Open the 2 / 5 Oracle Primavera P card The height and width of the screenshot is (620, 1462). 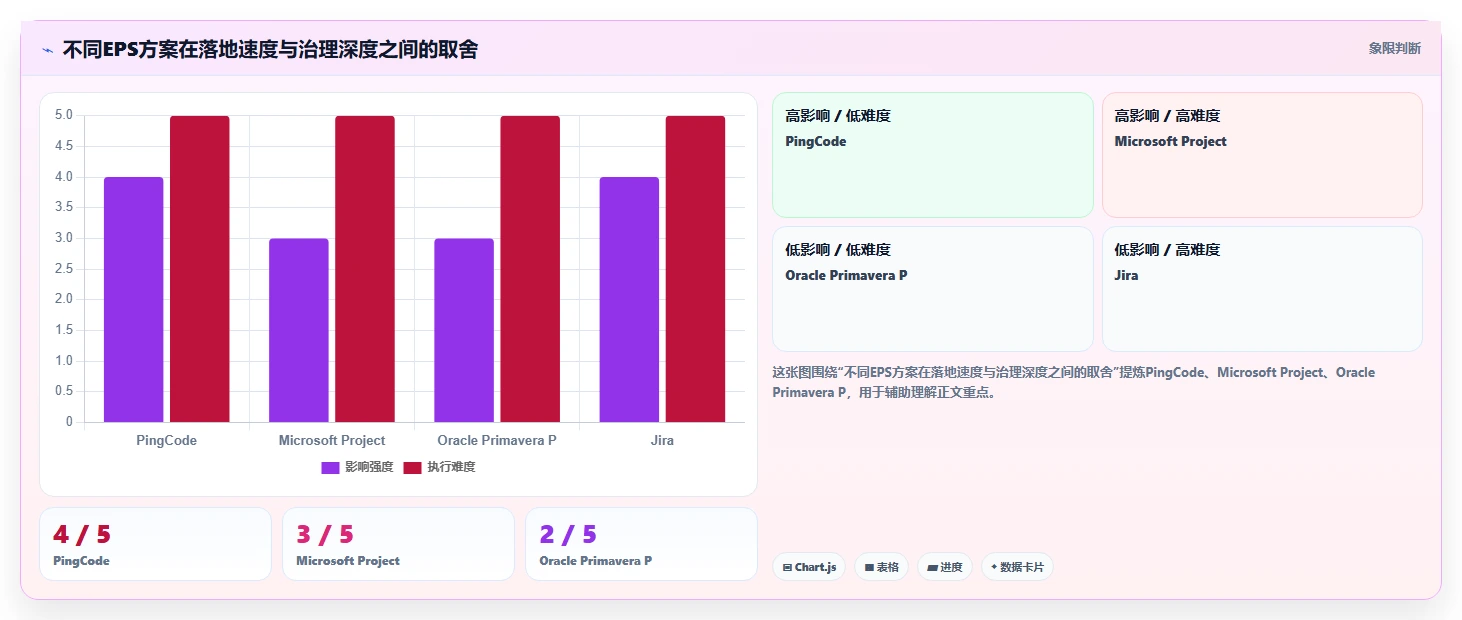641,544
